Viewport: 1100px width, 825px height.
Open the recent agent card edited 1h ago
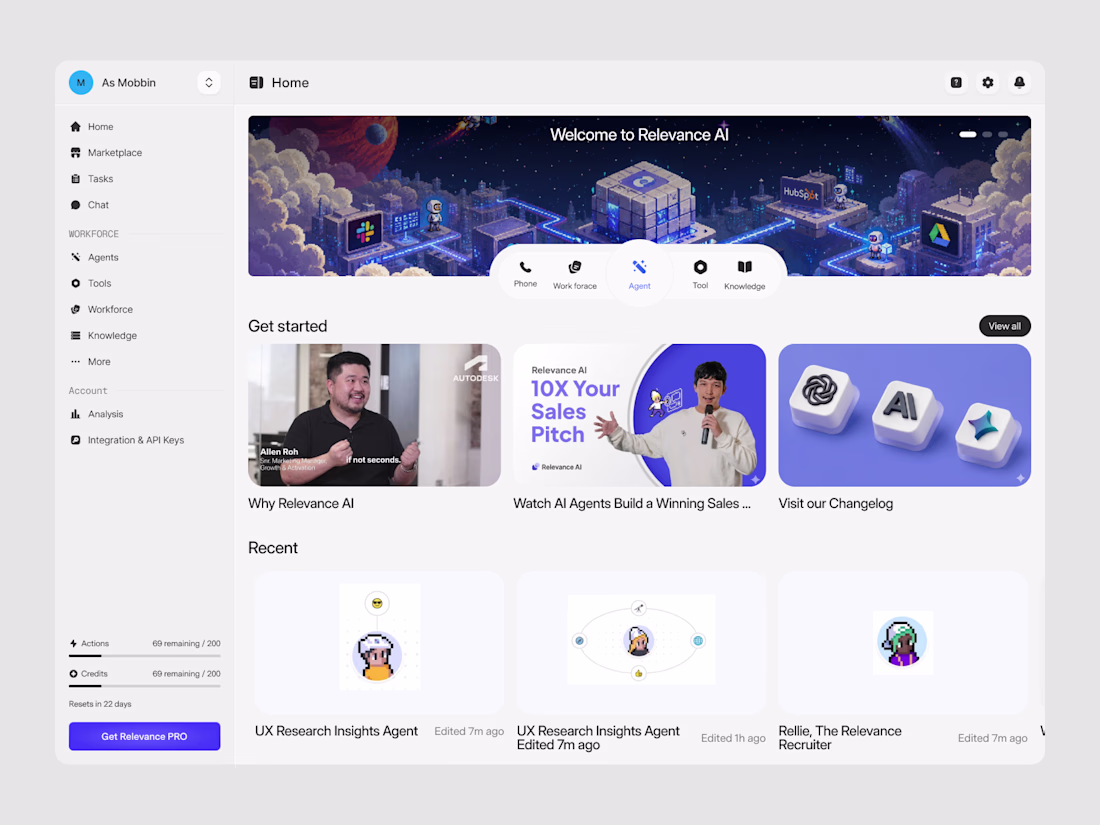click(x=641, y=643)
